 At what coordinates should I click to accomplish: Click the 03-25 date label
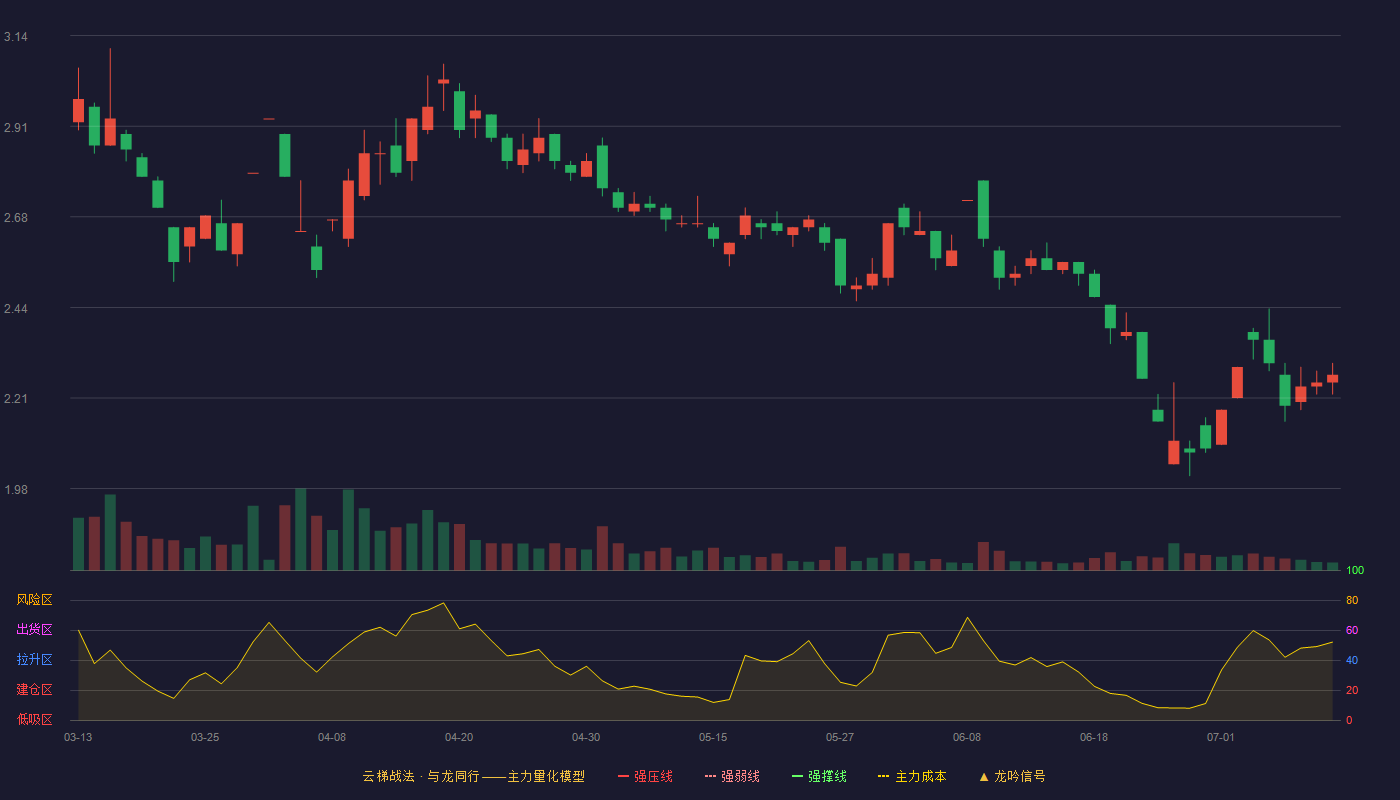(205, 737)
